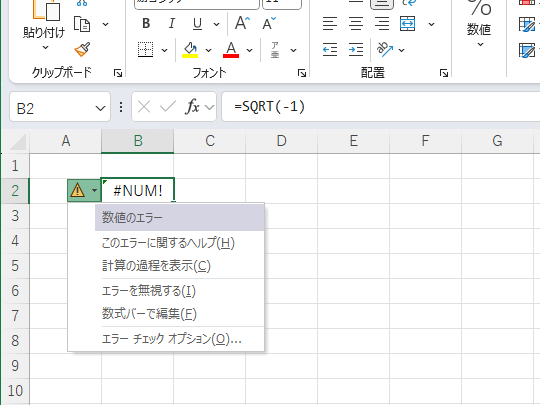Click formula bar containing =SQRT(-1)
The width and height of the screenshot is (540, 405).
(381, 107)
